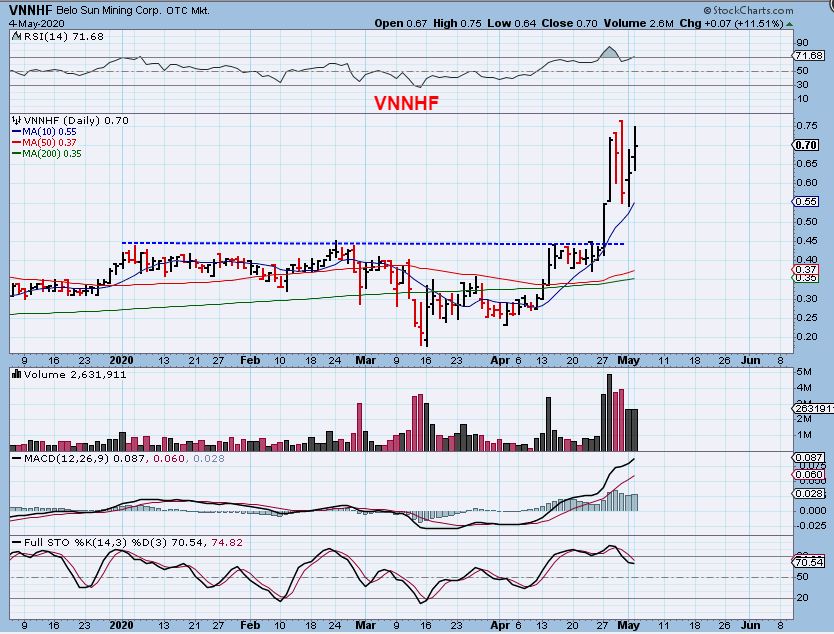Screen dimensions: 834x634
Task: Click the 0.75 label on price axis
Action: 807,126
